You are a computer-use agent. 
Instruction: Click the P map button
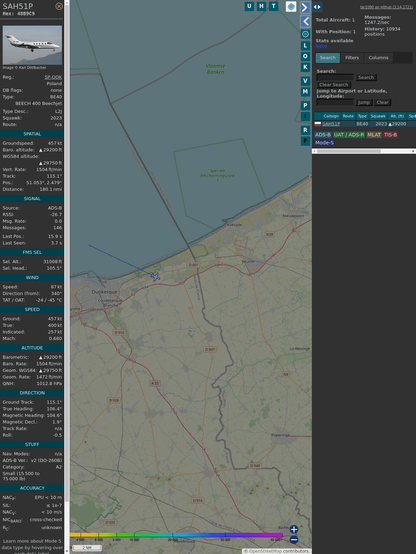pyautogui.click(x=305, y=105)
